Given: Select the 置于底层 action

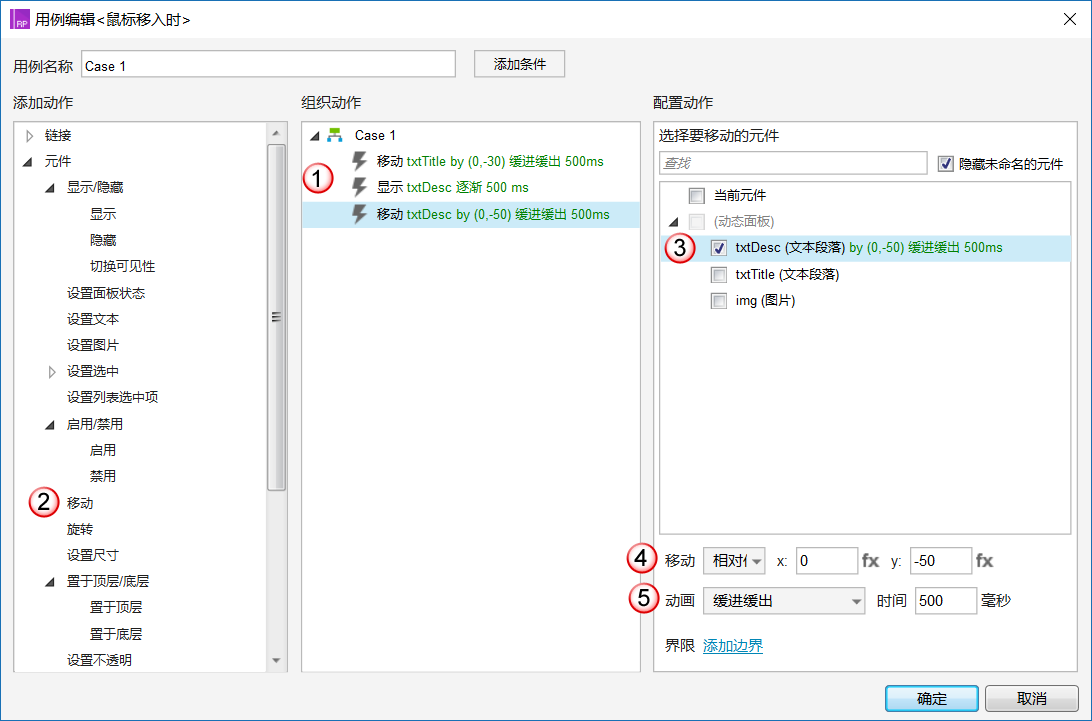Looking at the screenshot, I should click(x=116, y=634).
